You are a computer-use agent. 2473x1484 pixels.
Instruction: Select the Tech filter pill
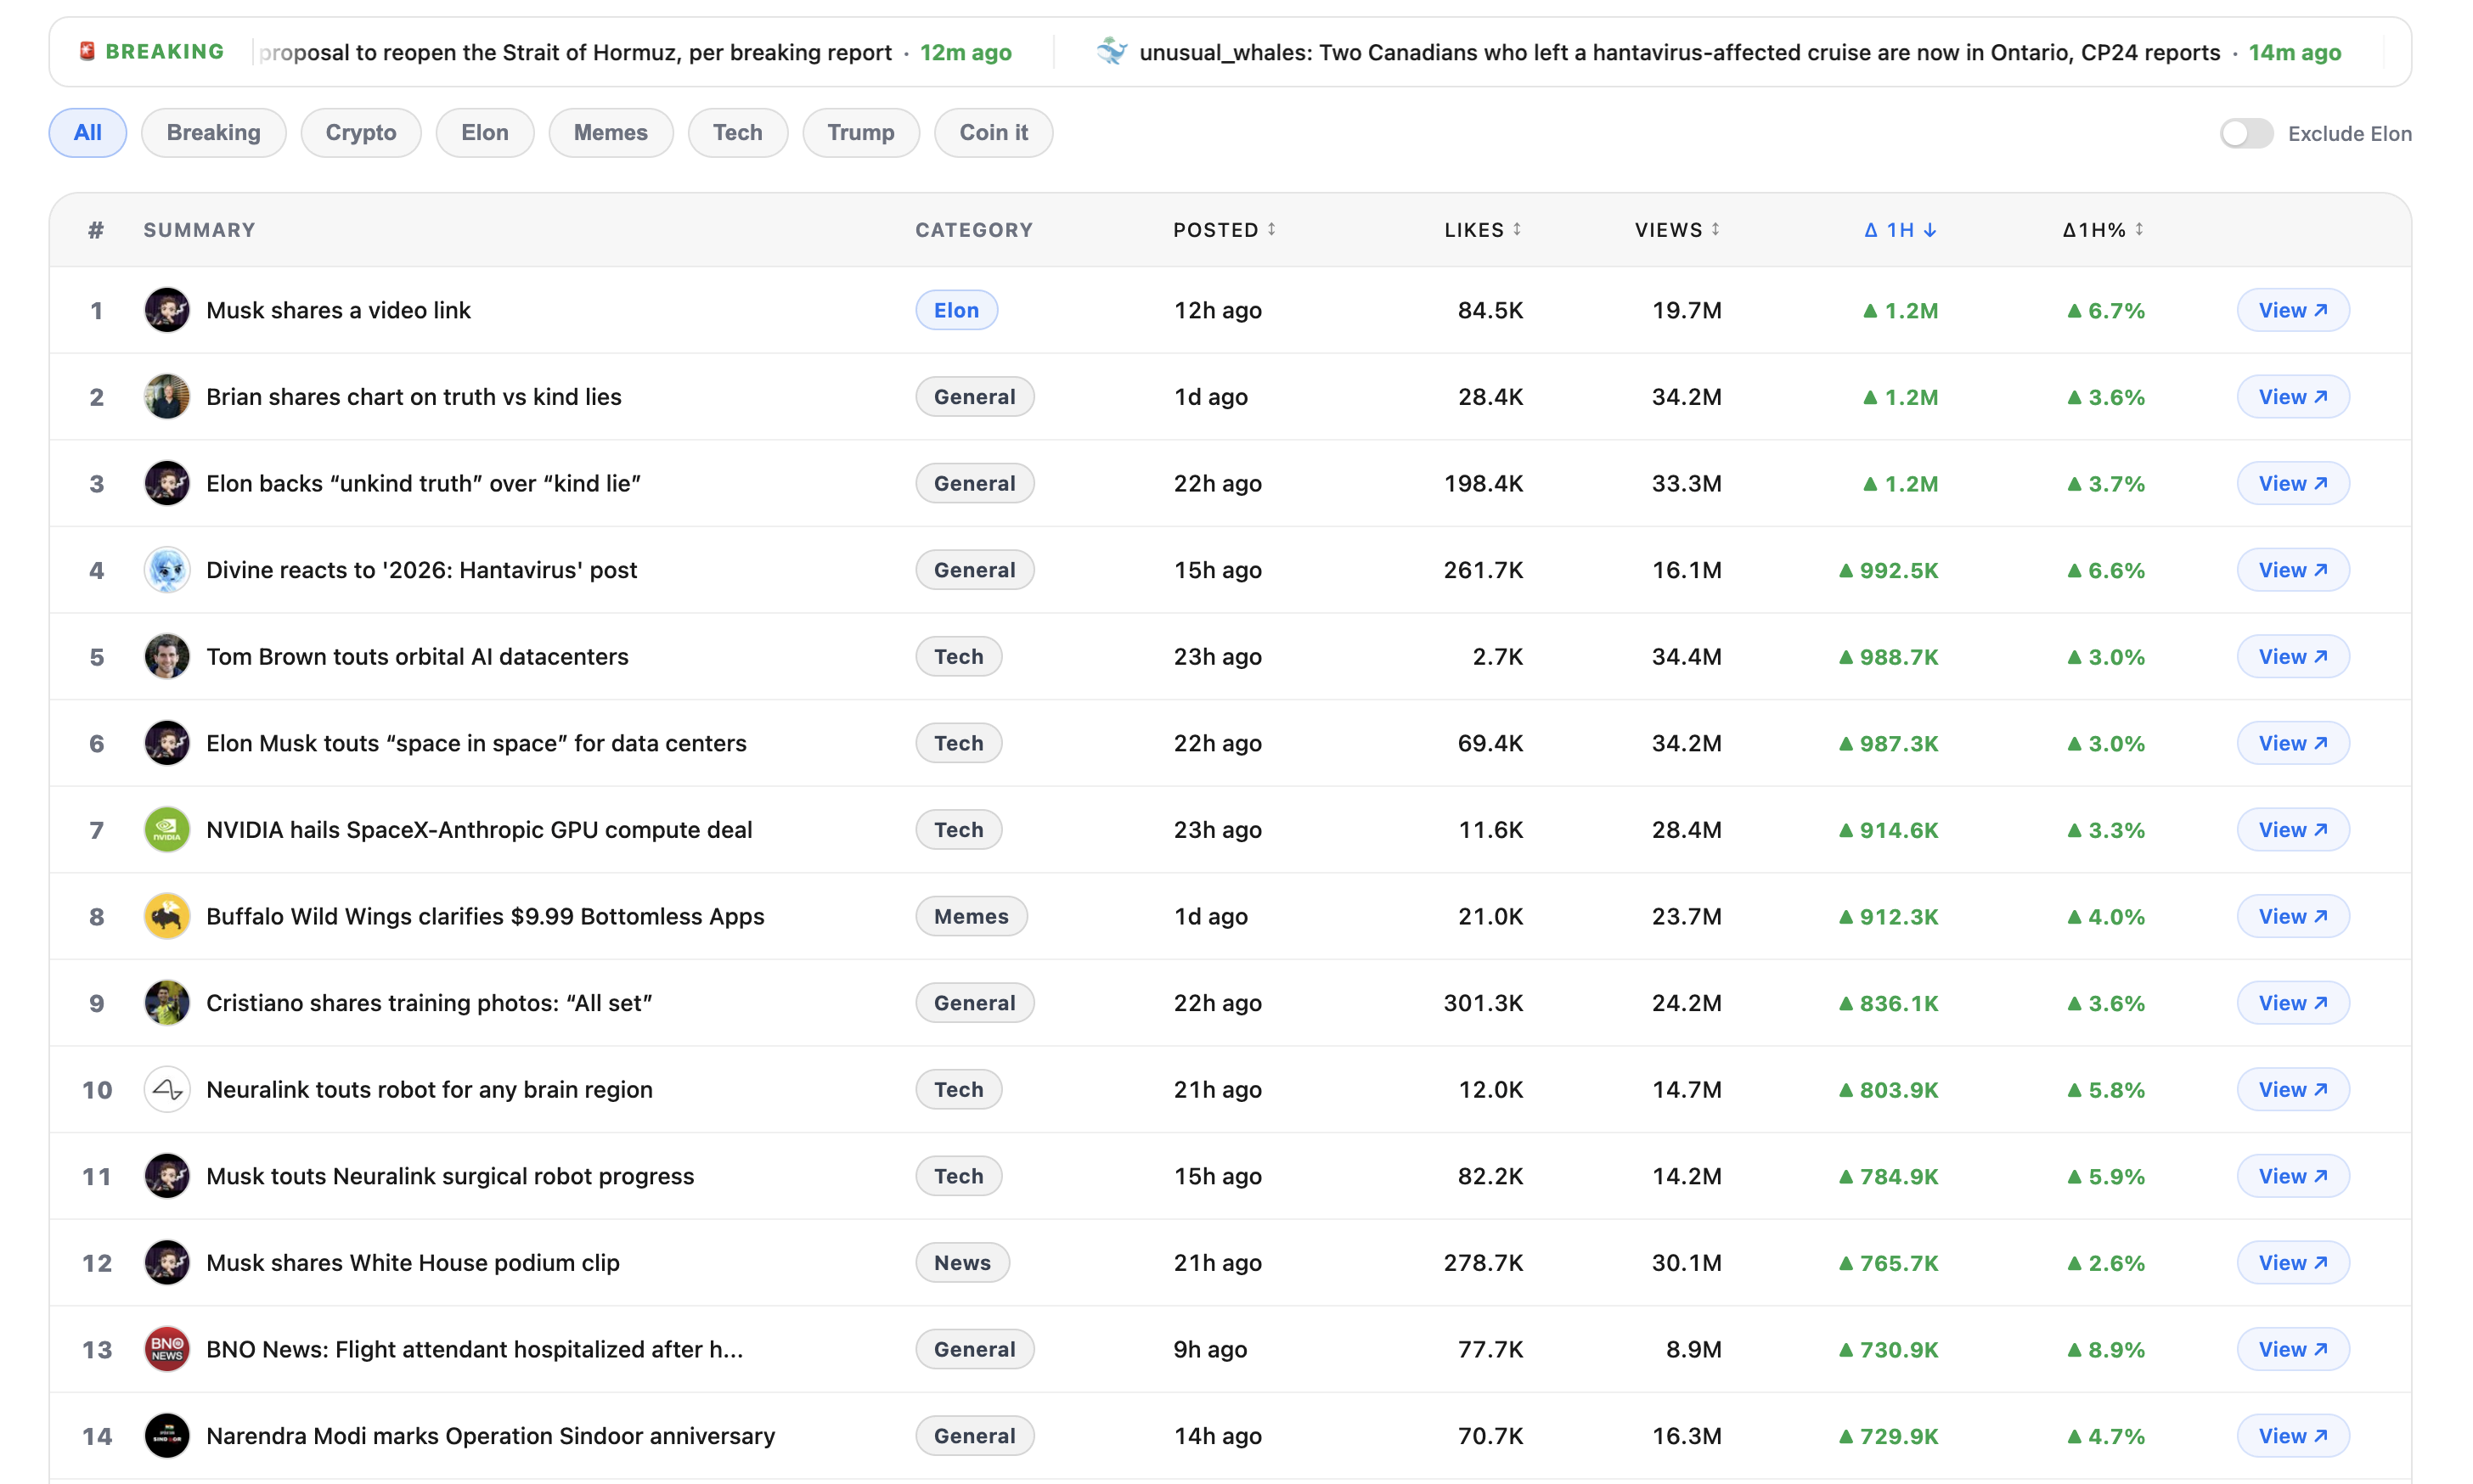pos(738,133)
